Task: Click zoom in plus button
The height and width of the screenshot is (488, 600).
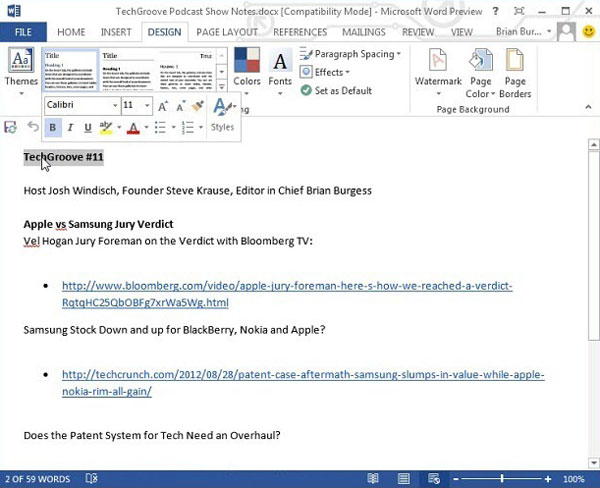Action: [x=548, y=479]
